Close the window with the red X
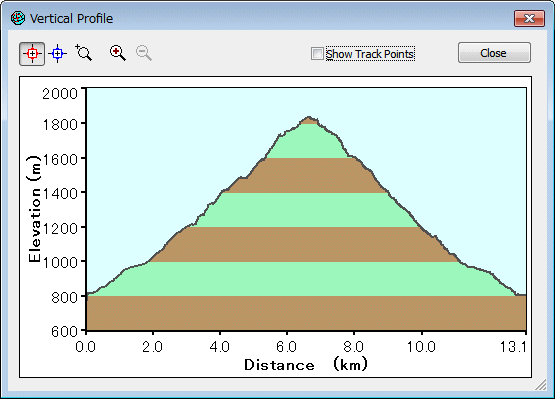Screen dimensions: 555x399 click(x=529, y=18)
